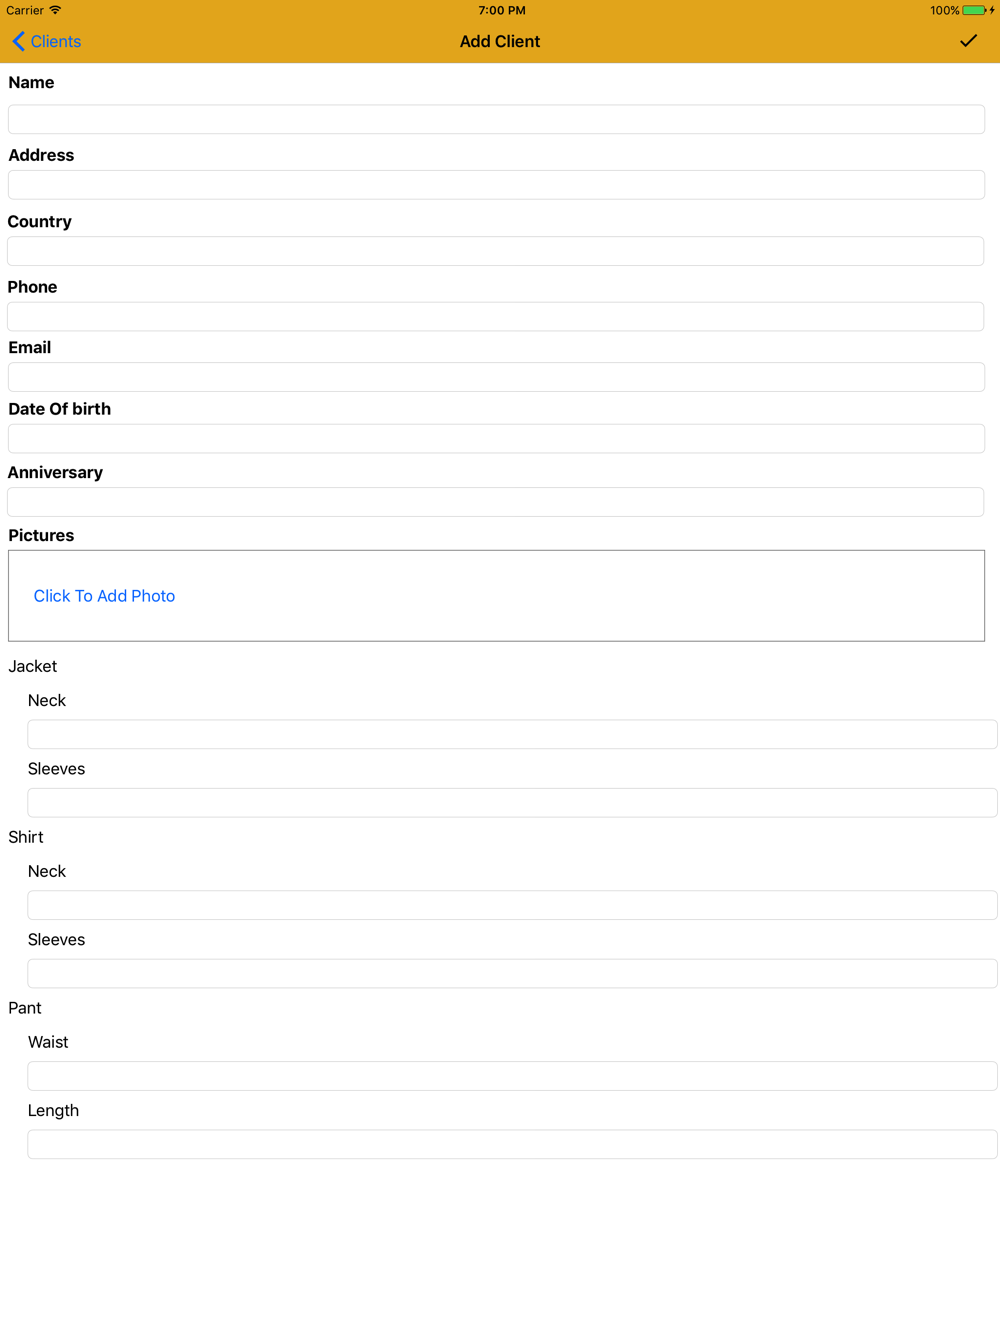Open the Date Of birth field
The width and height of the screenshot is (1000, 1334).
click(496, 439)
